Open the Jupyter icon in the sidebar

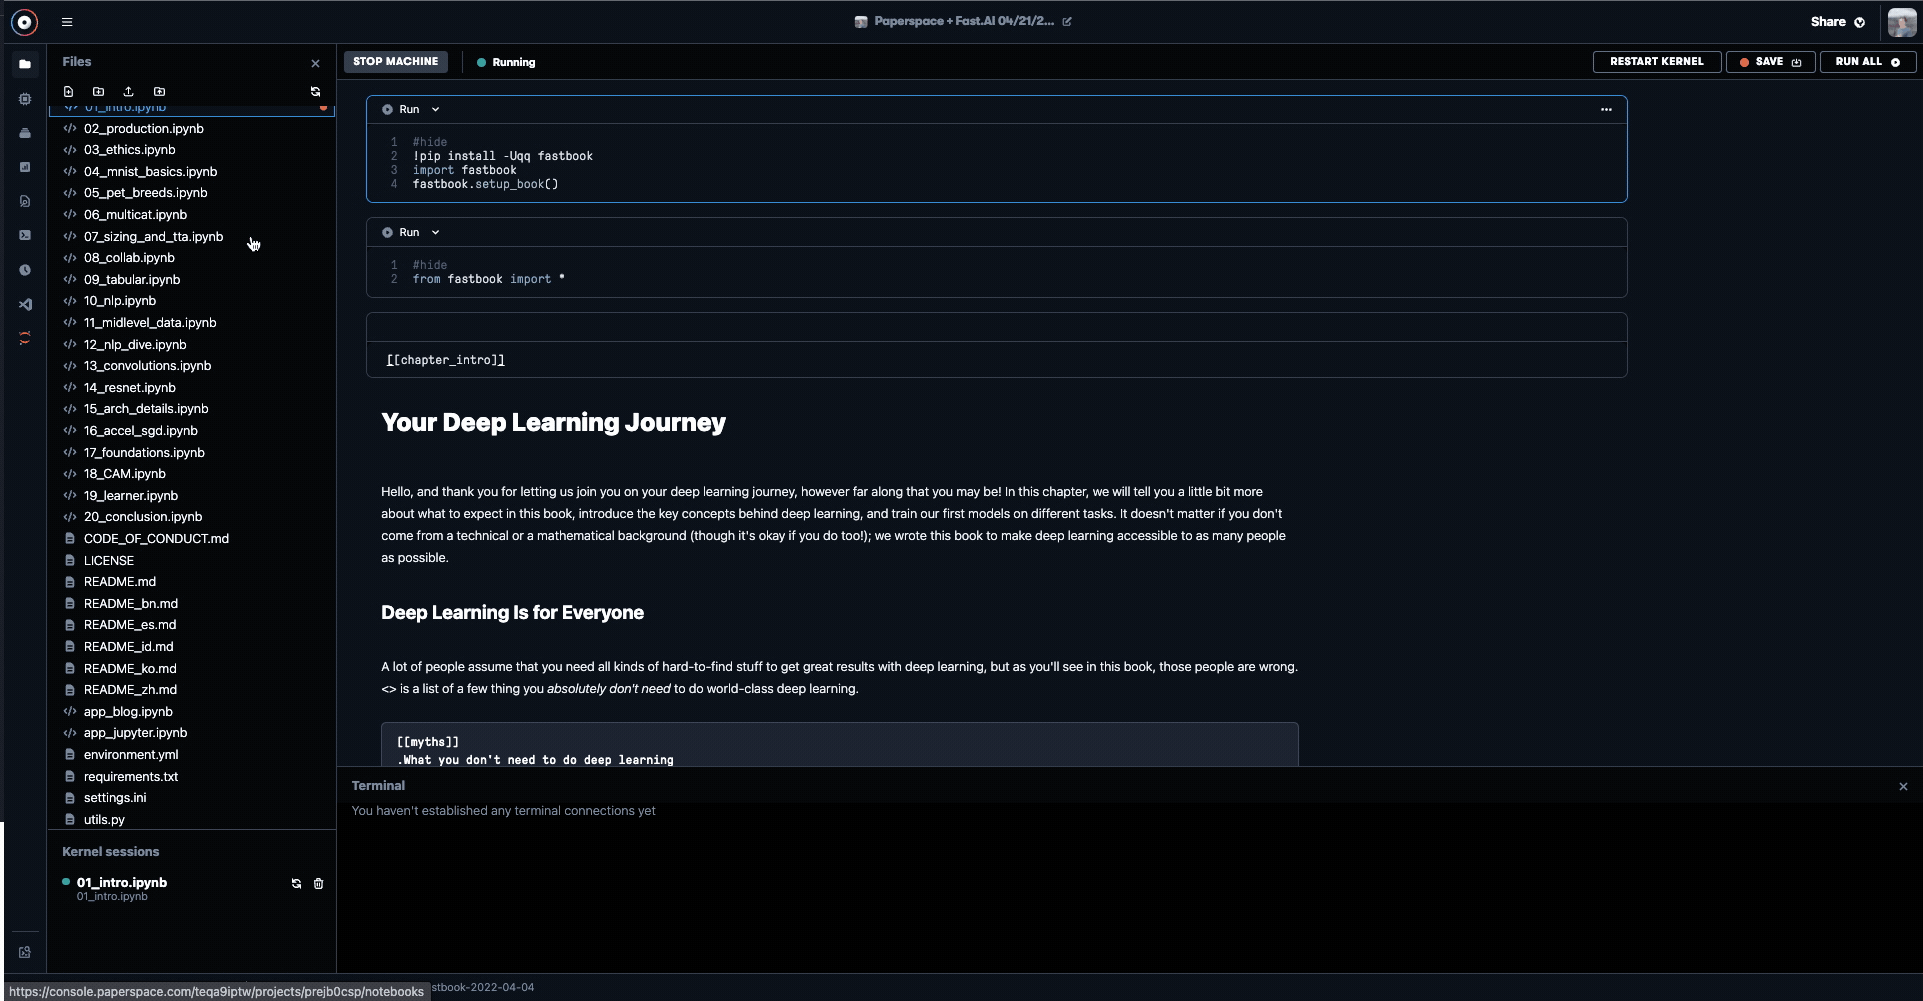pos(25,338)
